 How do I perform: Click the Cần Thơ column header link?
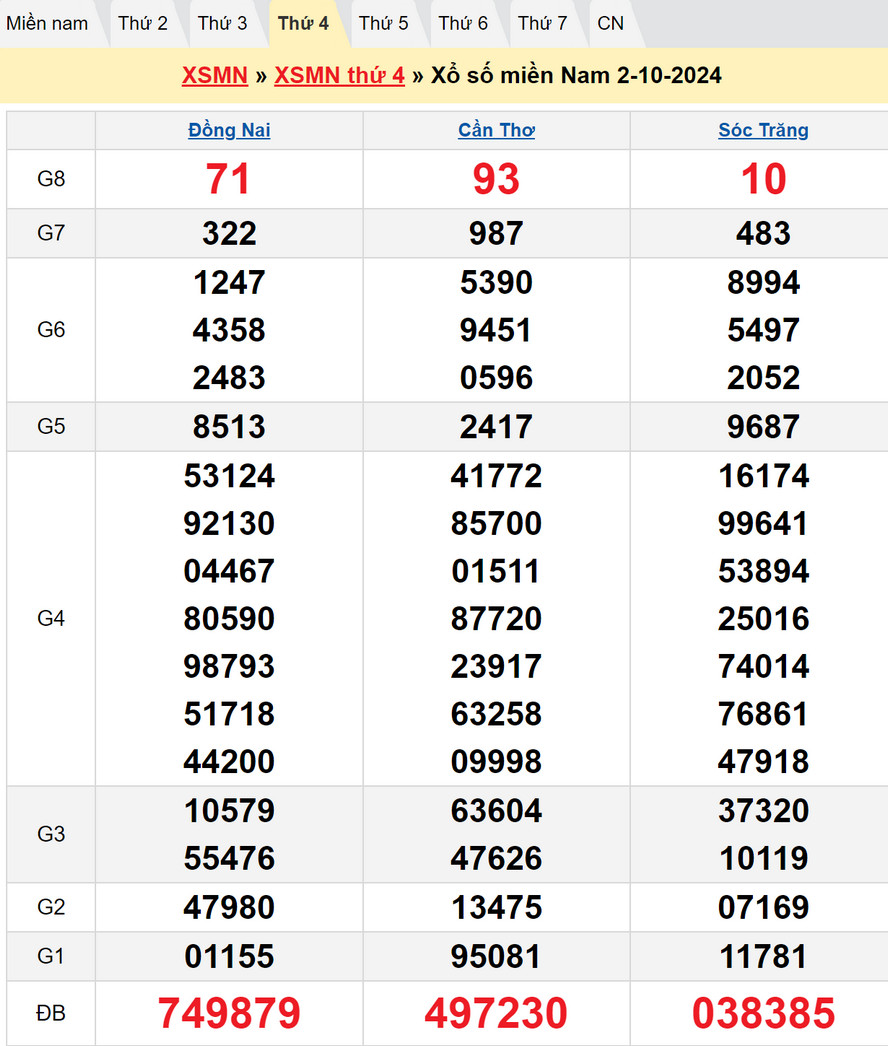tap(496, 130)
